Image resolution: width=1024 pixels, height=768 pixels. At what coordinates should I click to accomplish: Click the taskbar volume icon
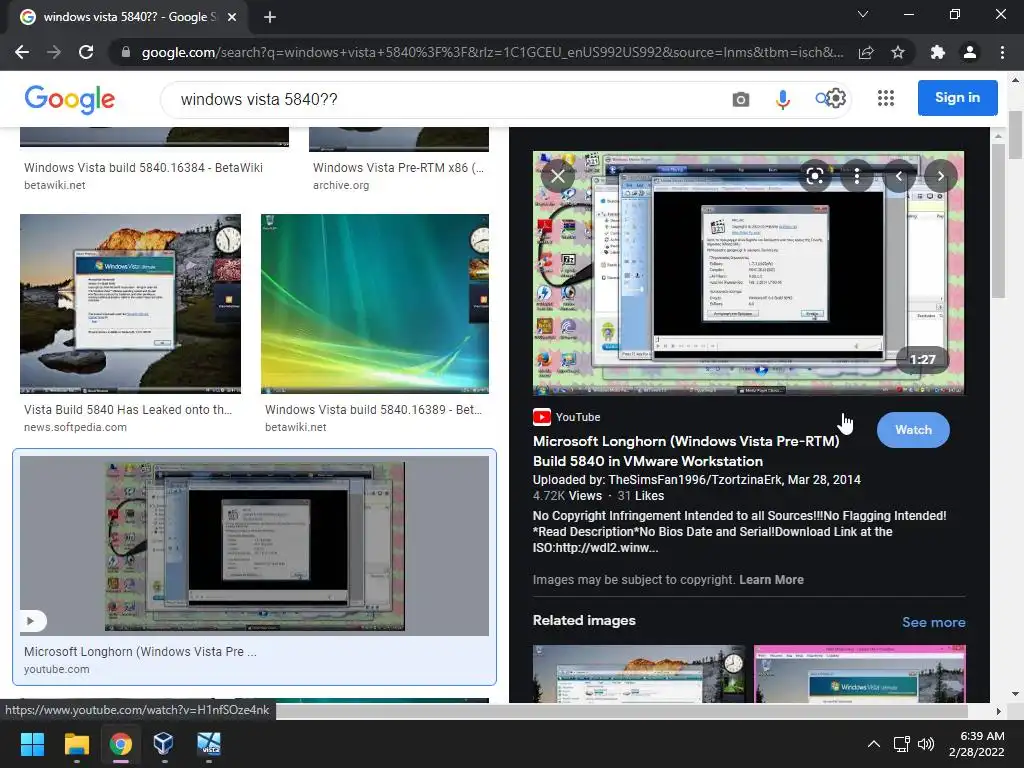point(926,744)
